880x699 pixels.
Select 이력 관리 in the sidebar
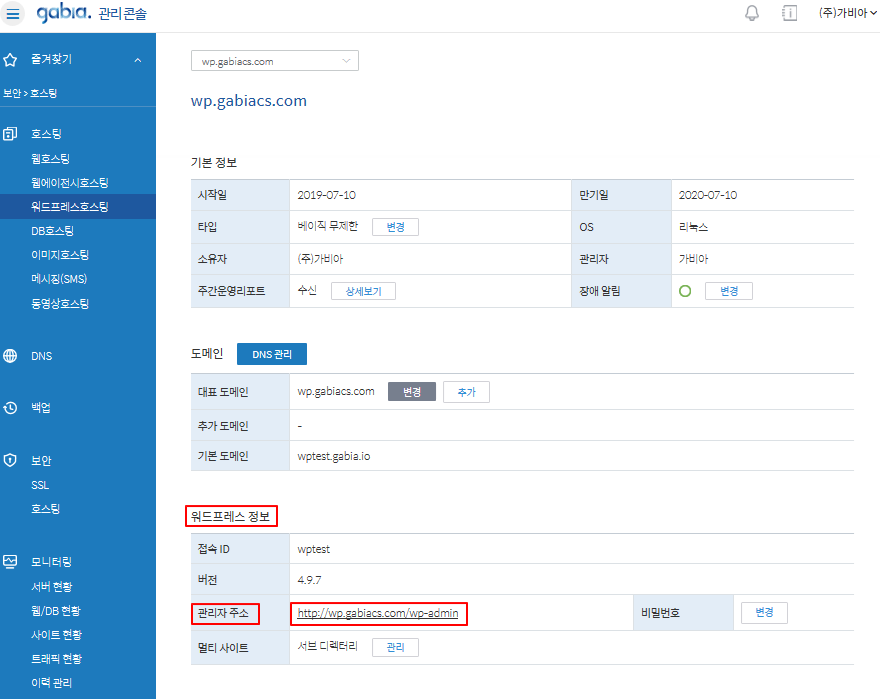pyautogui.click(x=52, y=683)
